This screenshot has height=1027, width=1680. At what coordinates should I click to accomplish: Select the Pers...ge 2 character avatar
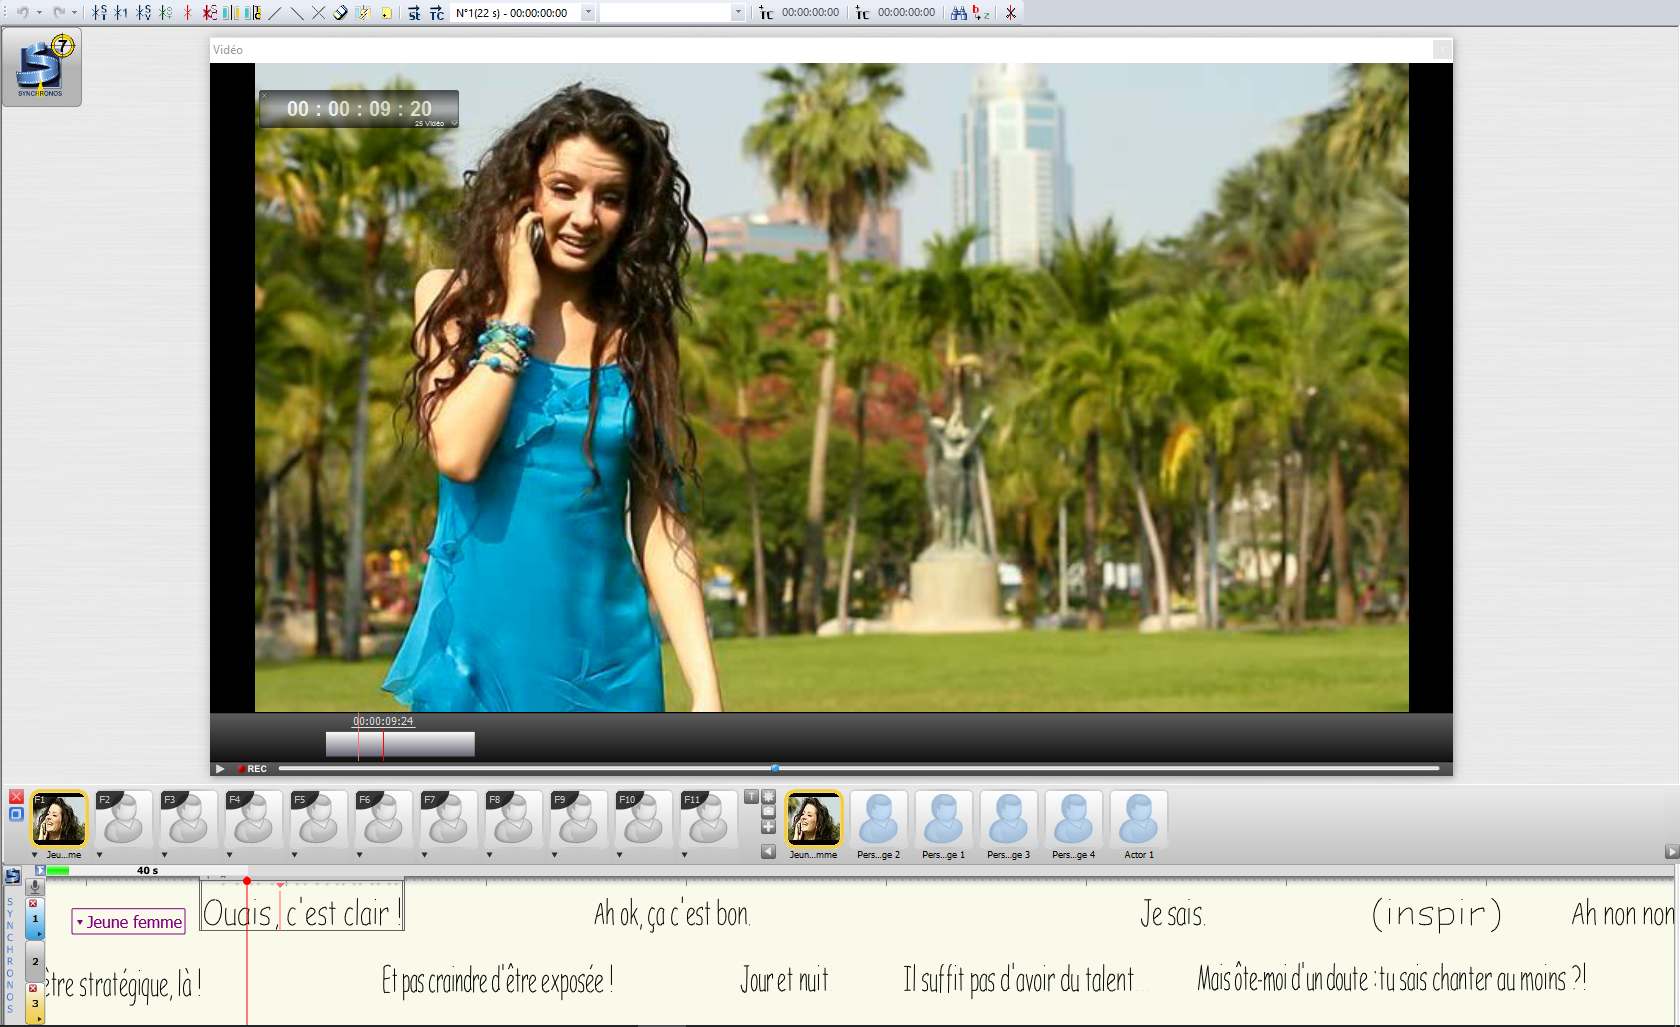coord(879,819)
